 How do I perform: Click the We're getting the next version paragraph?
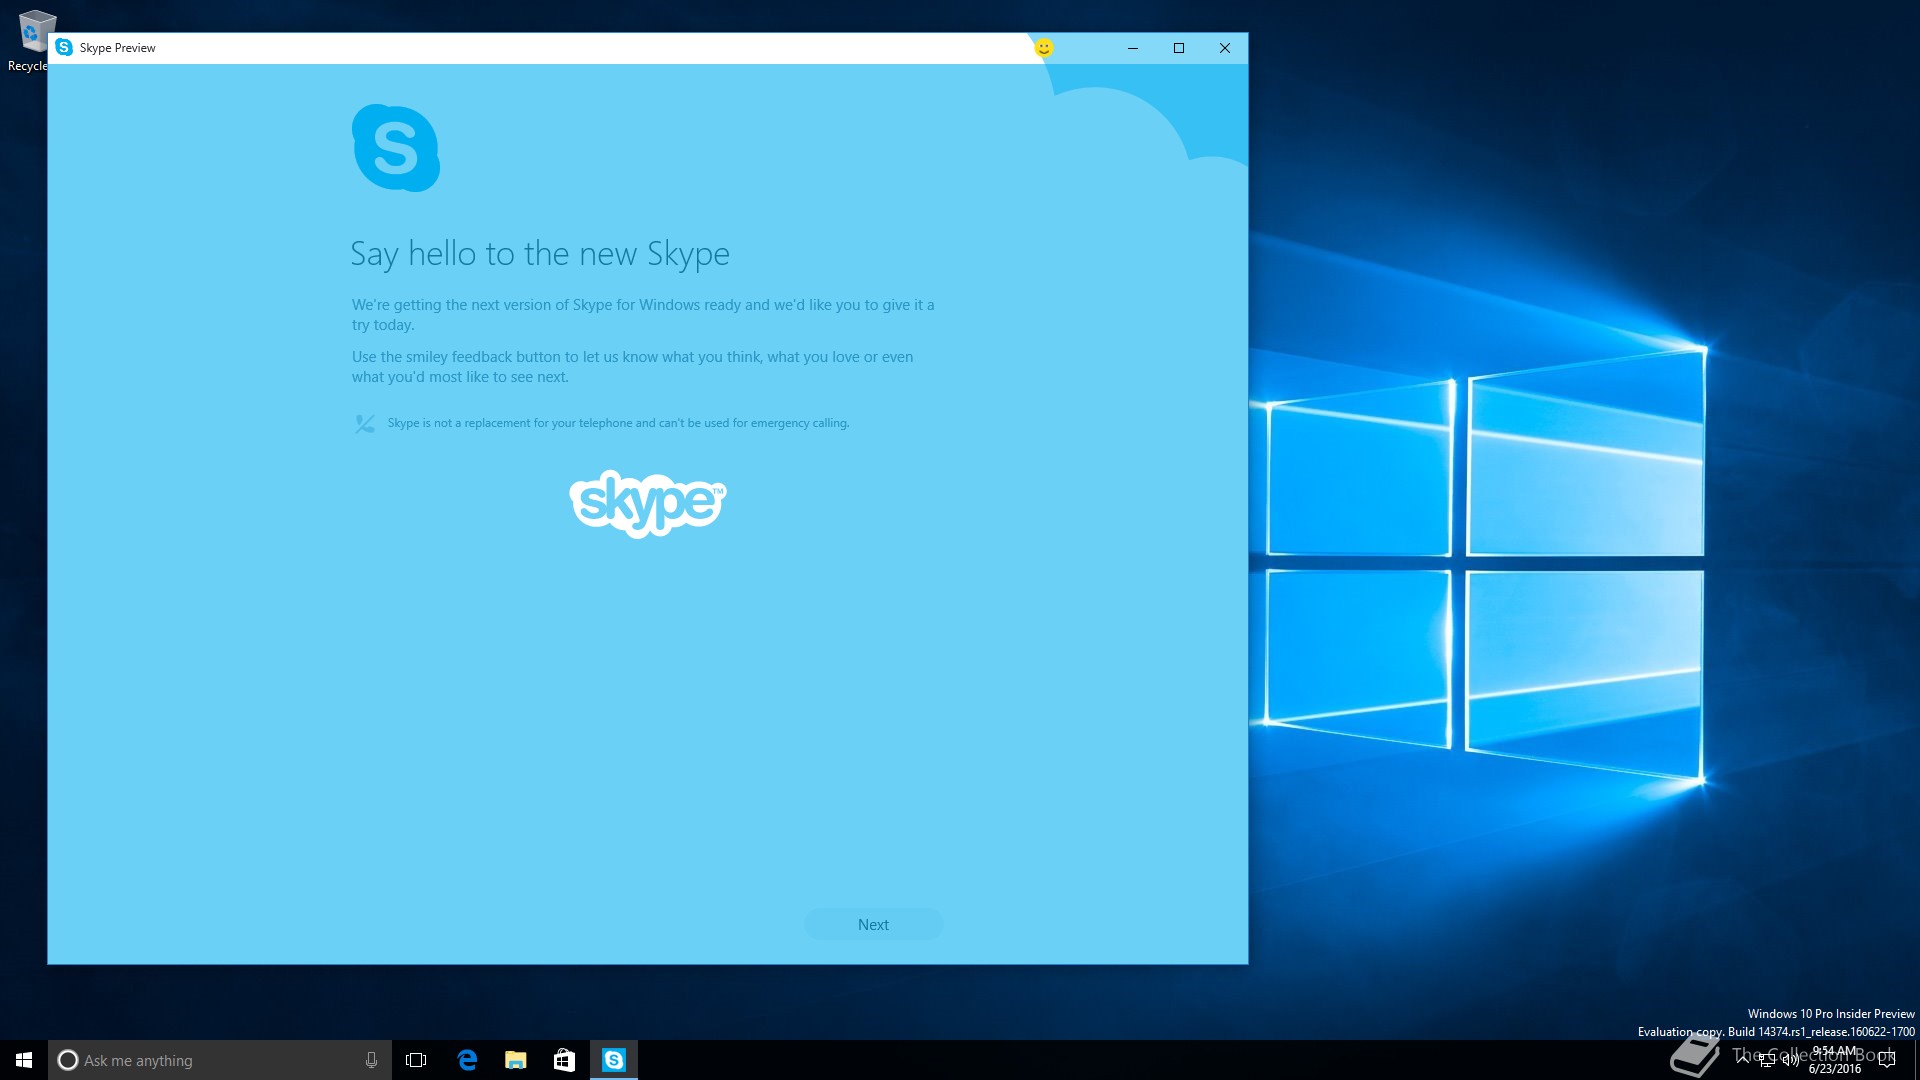(x=643, y=315)
